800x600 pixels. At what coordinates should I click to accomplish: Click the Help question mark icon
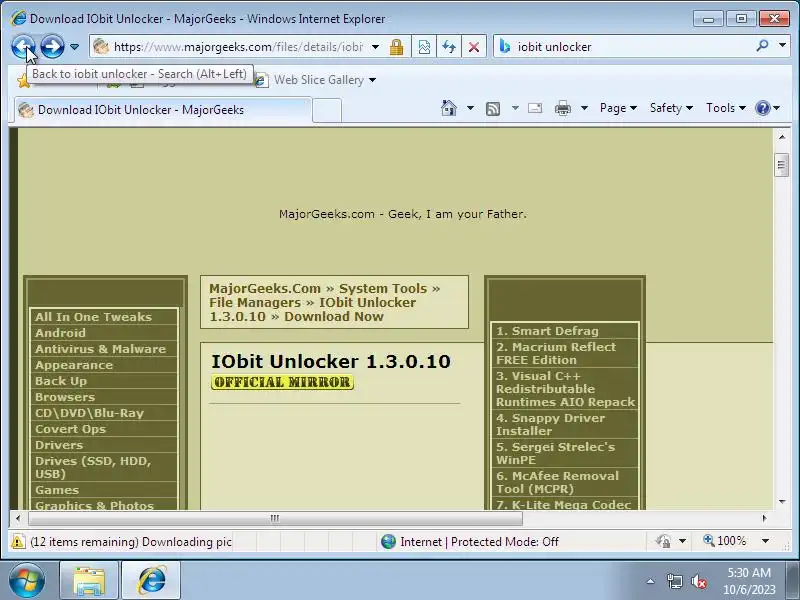(763, 108)
